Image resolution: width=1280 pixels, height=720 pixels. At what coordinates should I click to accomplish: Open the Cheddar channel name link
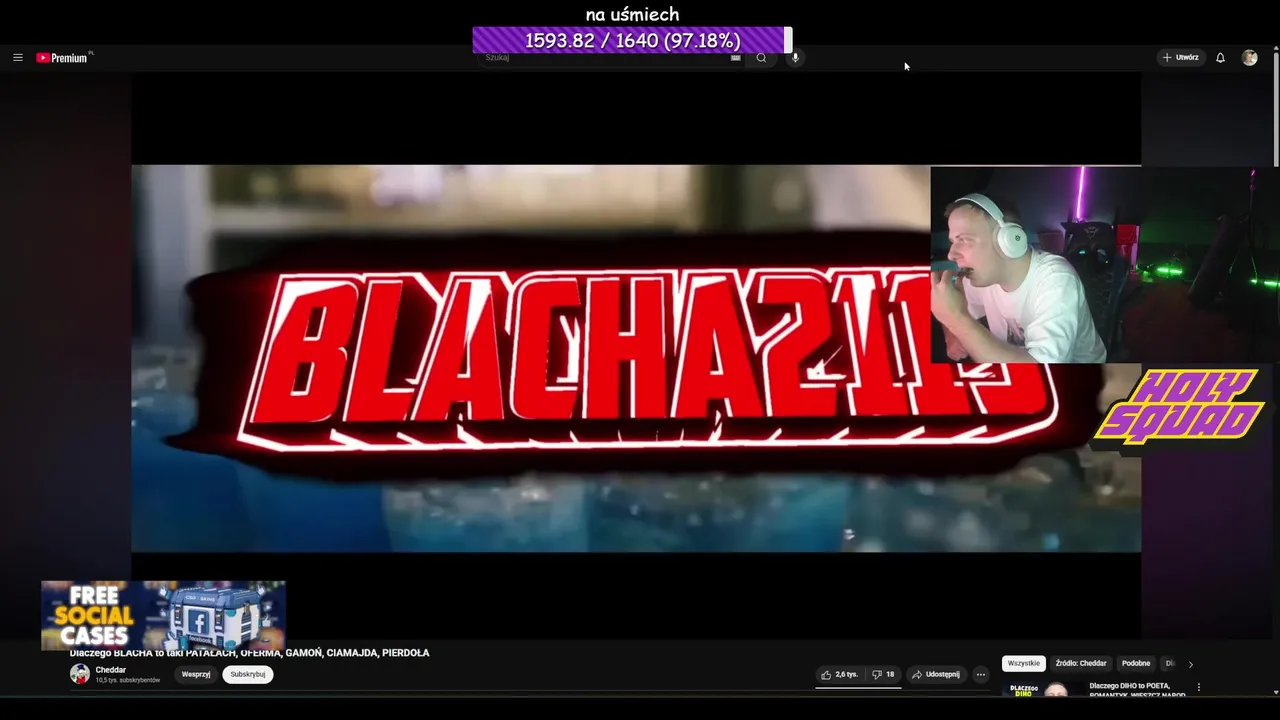111,670
